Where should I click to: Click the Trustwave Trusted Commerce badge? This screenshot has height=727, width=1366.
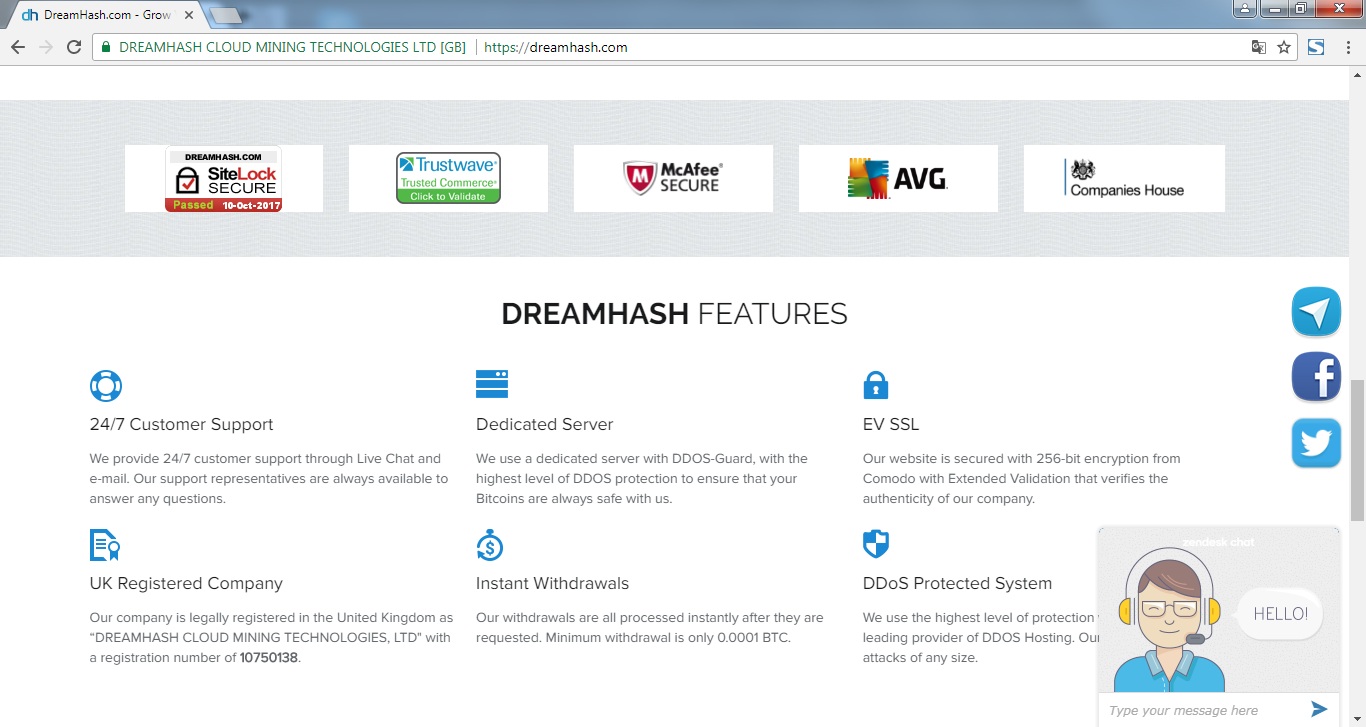pyautogui.click(x=448, y=178)
